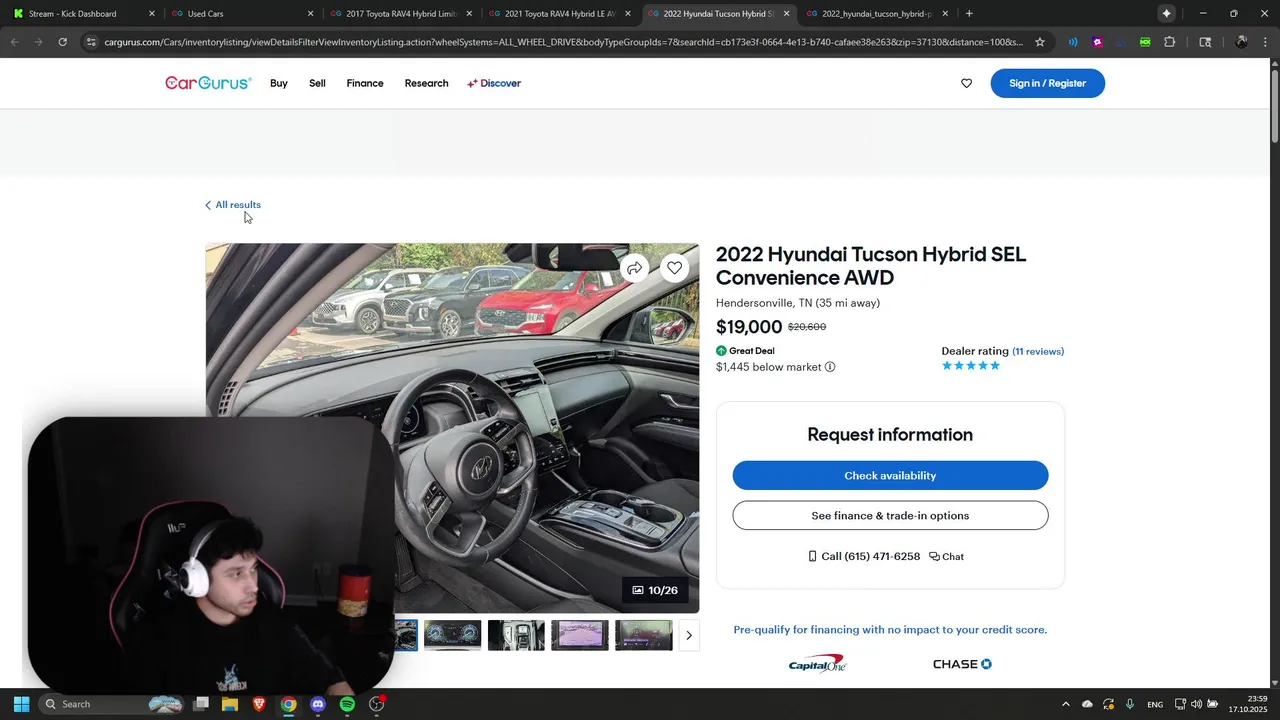Open OneDrive cloud icon in tray
The height and width of the screenshot is (720, 1280).
pos(1087,704)
